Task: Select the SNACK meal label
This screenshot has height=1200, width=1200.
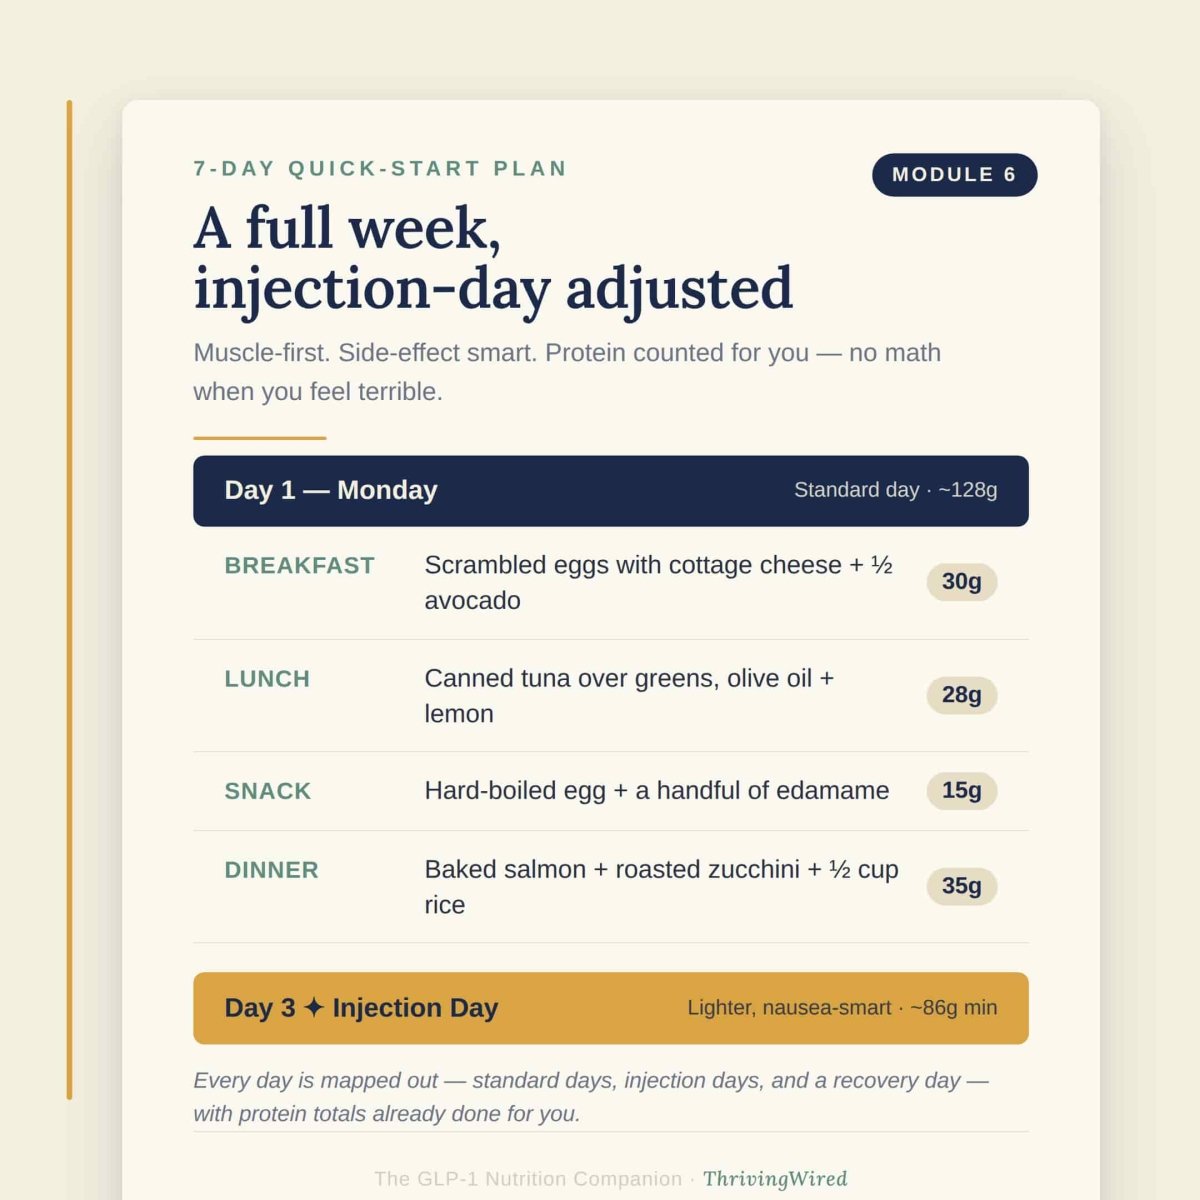Action: tap(267, 791)
